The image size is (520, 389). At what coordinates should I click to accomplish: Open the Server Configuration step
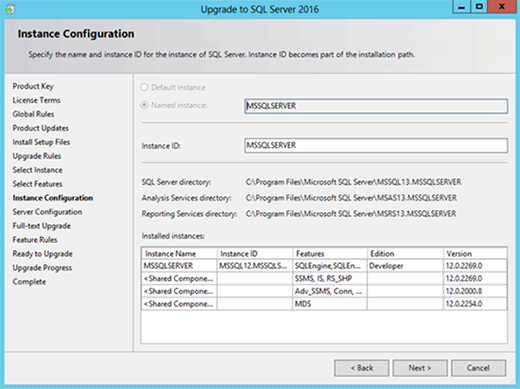(47, 212)
